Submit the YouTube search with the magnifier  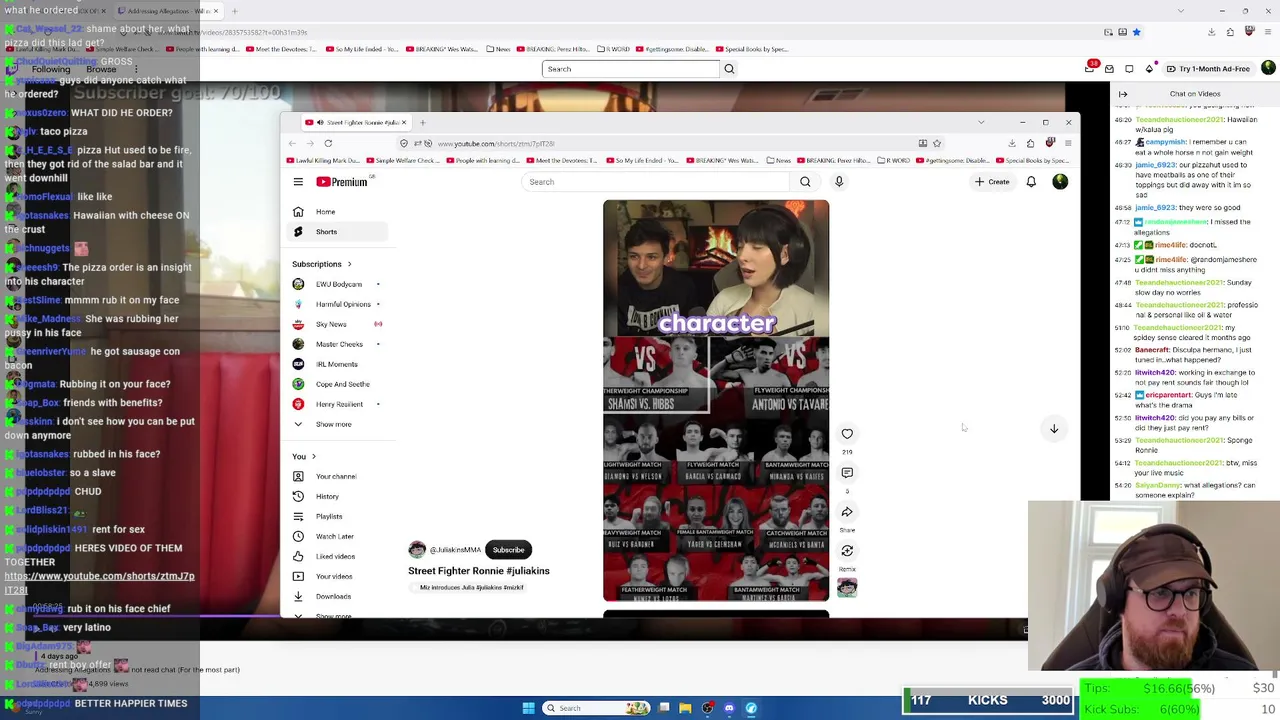coord(805,182)
